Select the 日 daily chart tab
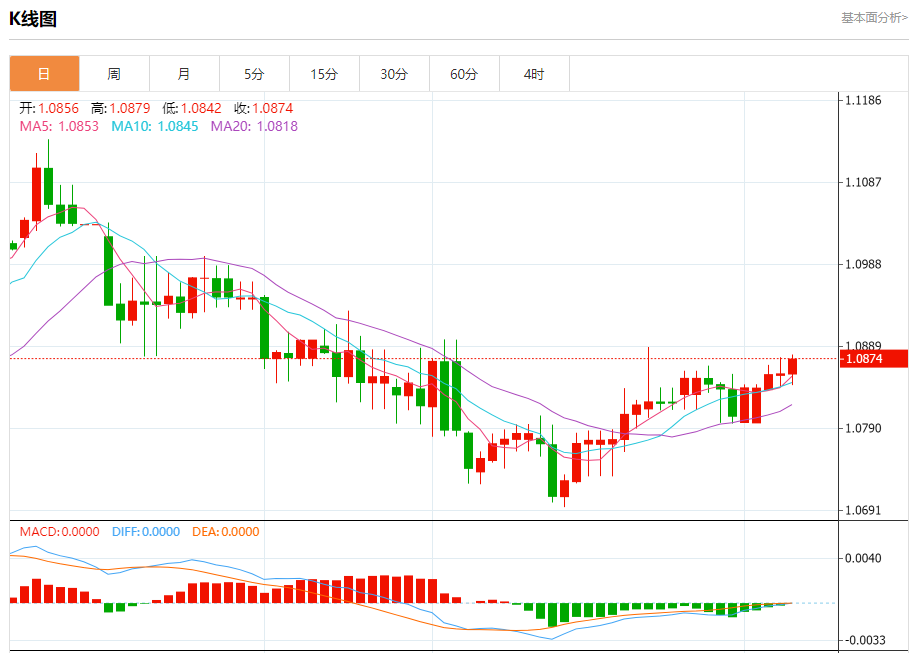This screenshot has height=653, width=913. click(x=44, y=74)
